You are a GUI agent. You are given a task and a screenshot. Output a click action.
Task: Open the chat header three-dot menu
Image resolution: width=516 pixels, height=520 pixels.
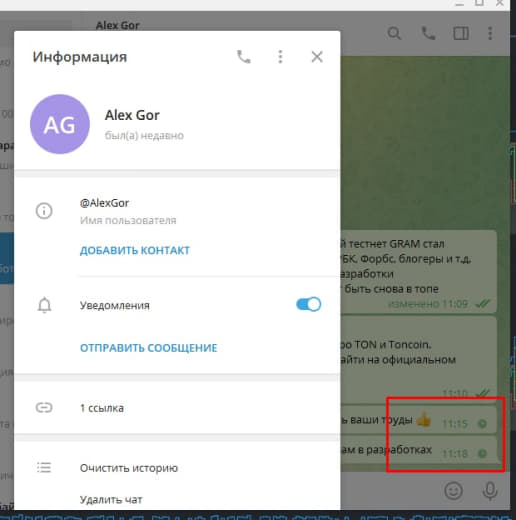[490, 33]
